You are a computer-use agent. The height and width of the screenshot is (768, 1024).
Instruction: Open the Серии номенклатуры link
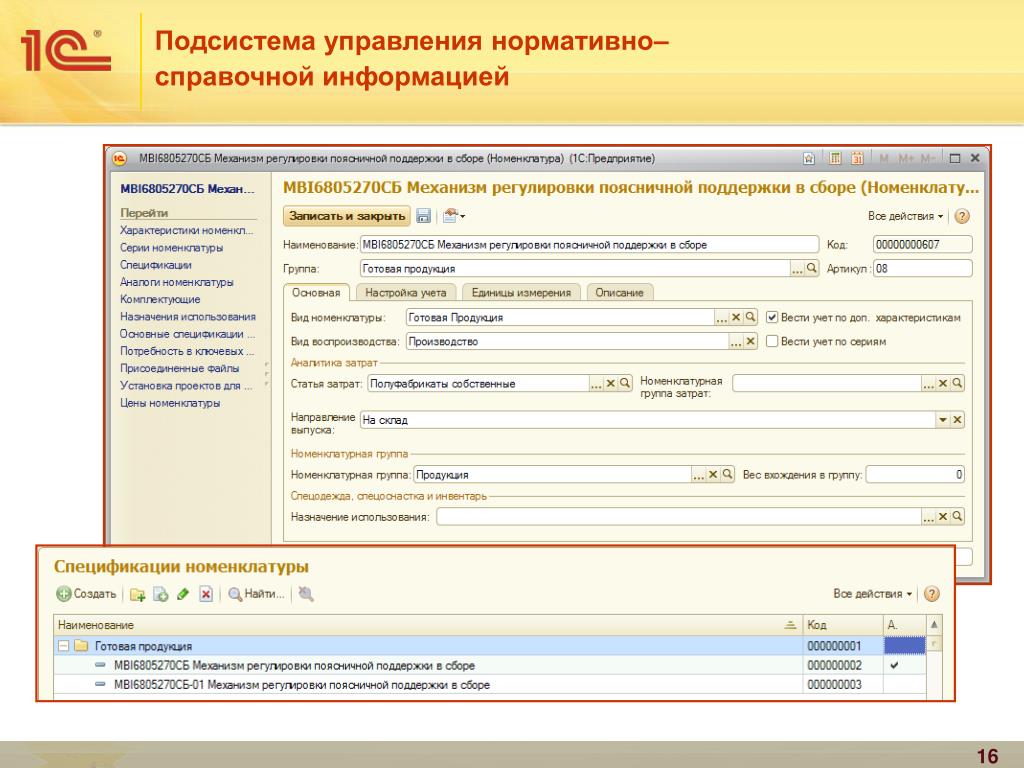click(x=171, y=248)
